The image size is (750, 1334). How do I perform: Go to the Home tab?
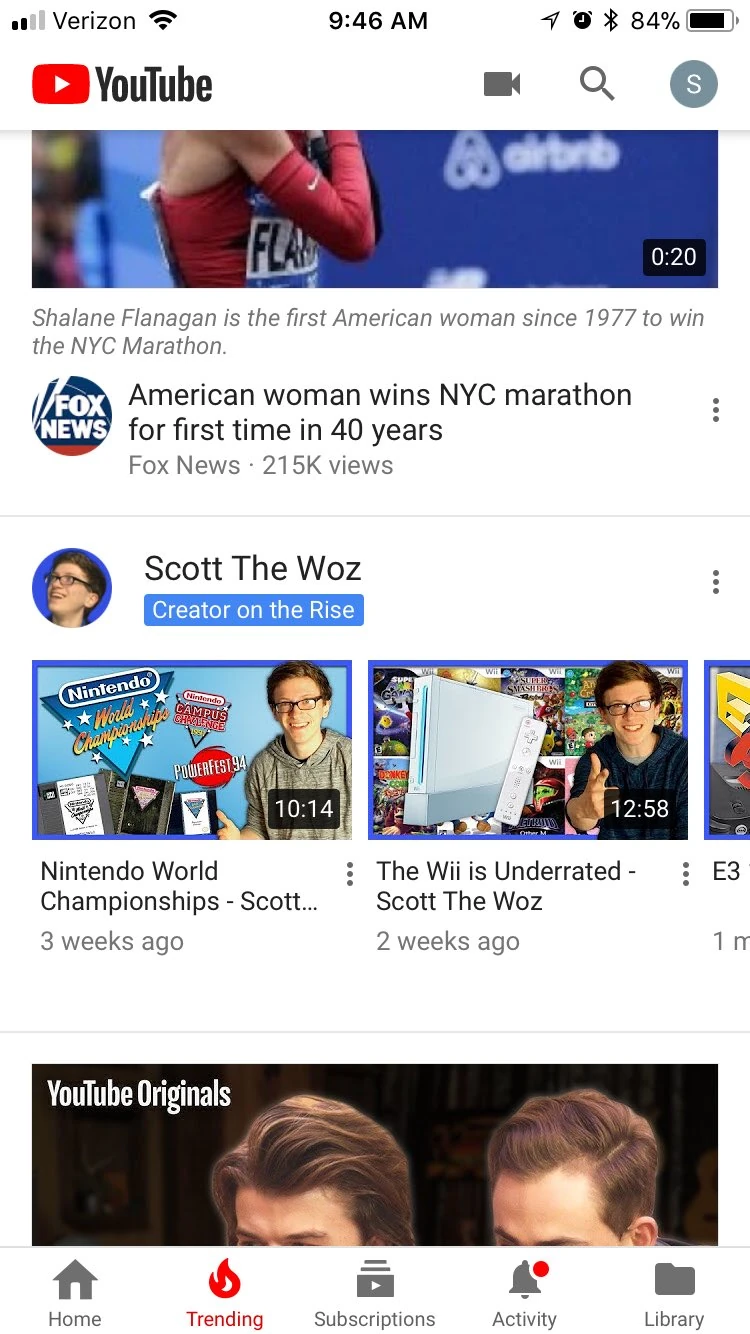click(75, 1293)
